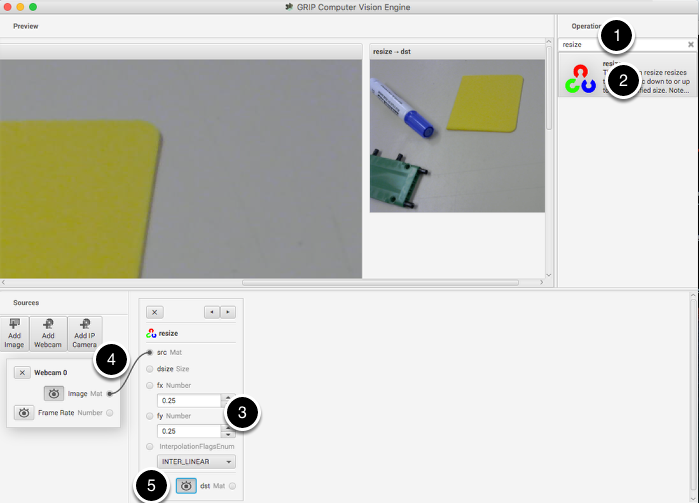Toggle preview of Webcam 0 Image
699x503 pixels.
[55, 393]
